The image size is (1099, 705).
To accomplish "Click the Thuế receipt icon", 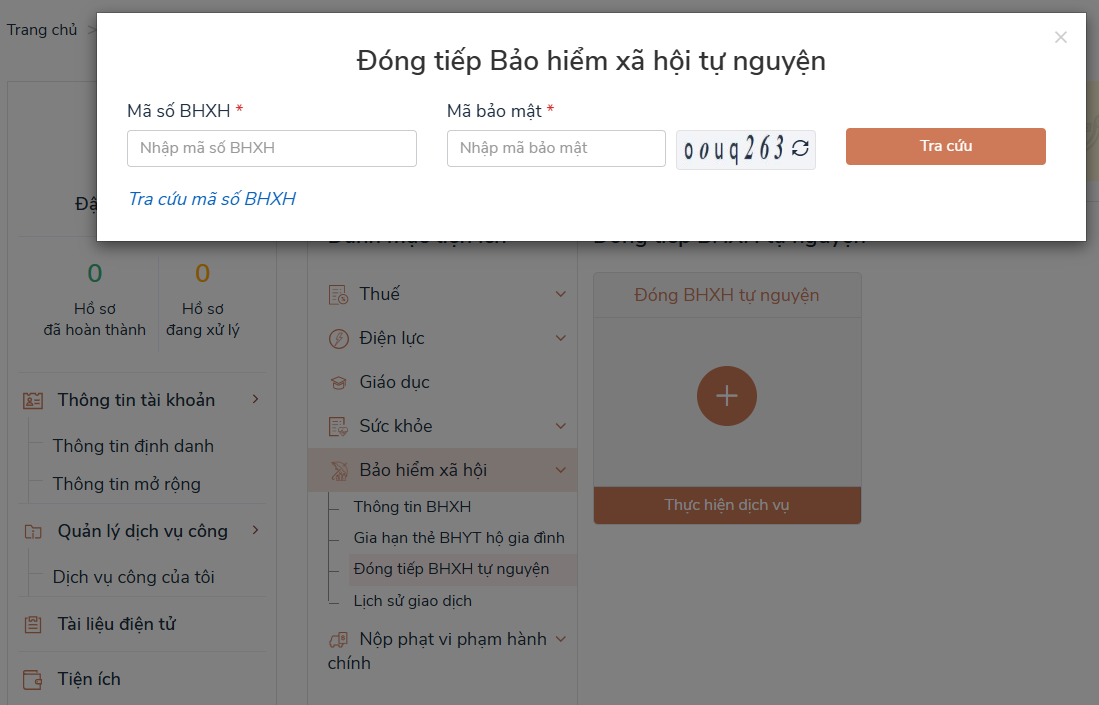I will [x=339, y=295].
